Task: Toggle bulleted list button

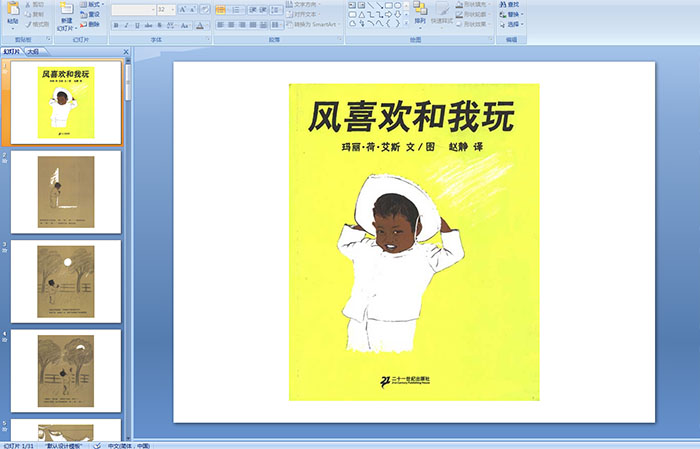Action: 221,10
